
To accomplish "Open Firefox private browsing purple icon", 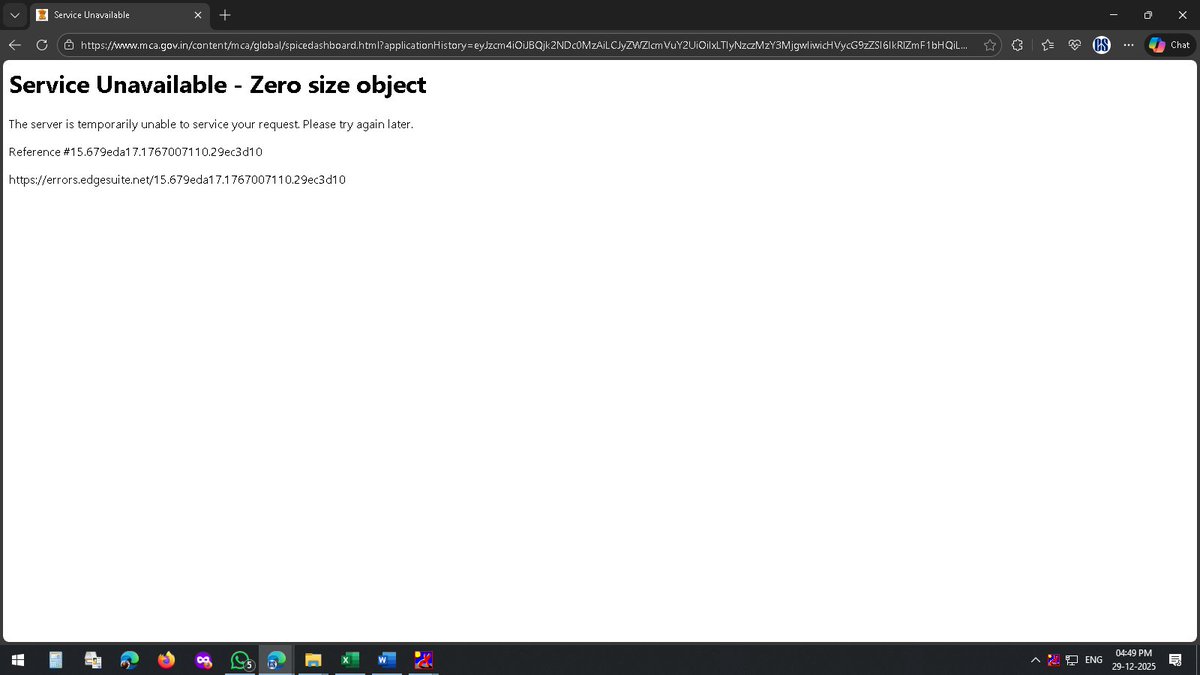I will (x=203, y=660).
